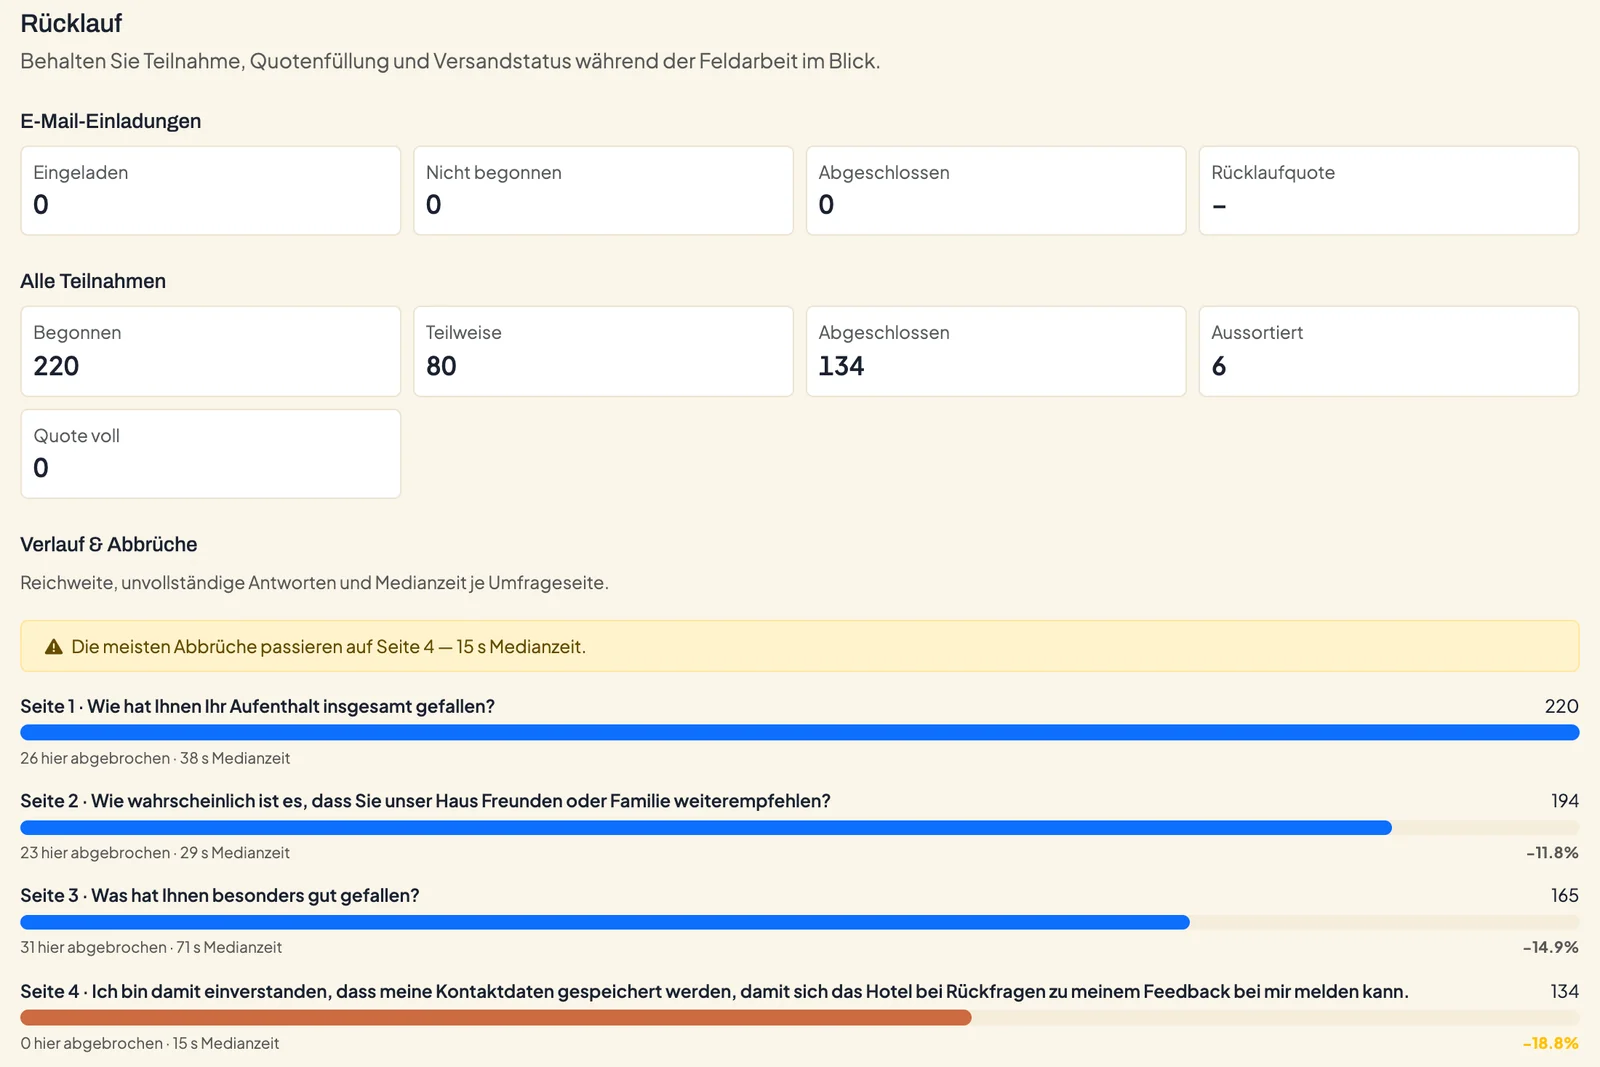Click the 194 reach count for Seite 2
Image resolution: width=1600 pixels, height=1067 pixels.
[x=1565, y=801]
